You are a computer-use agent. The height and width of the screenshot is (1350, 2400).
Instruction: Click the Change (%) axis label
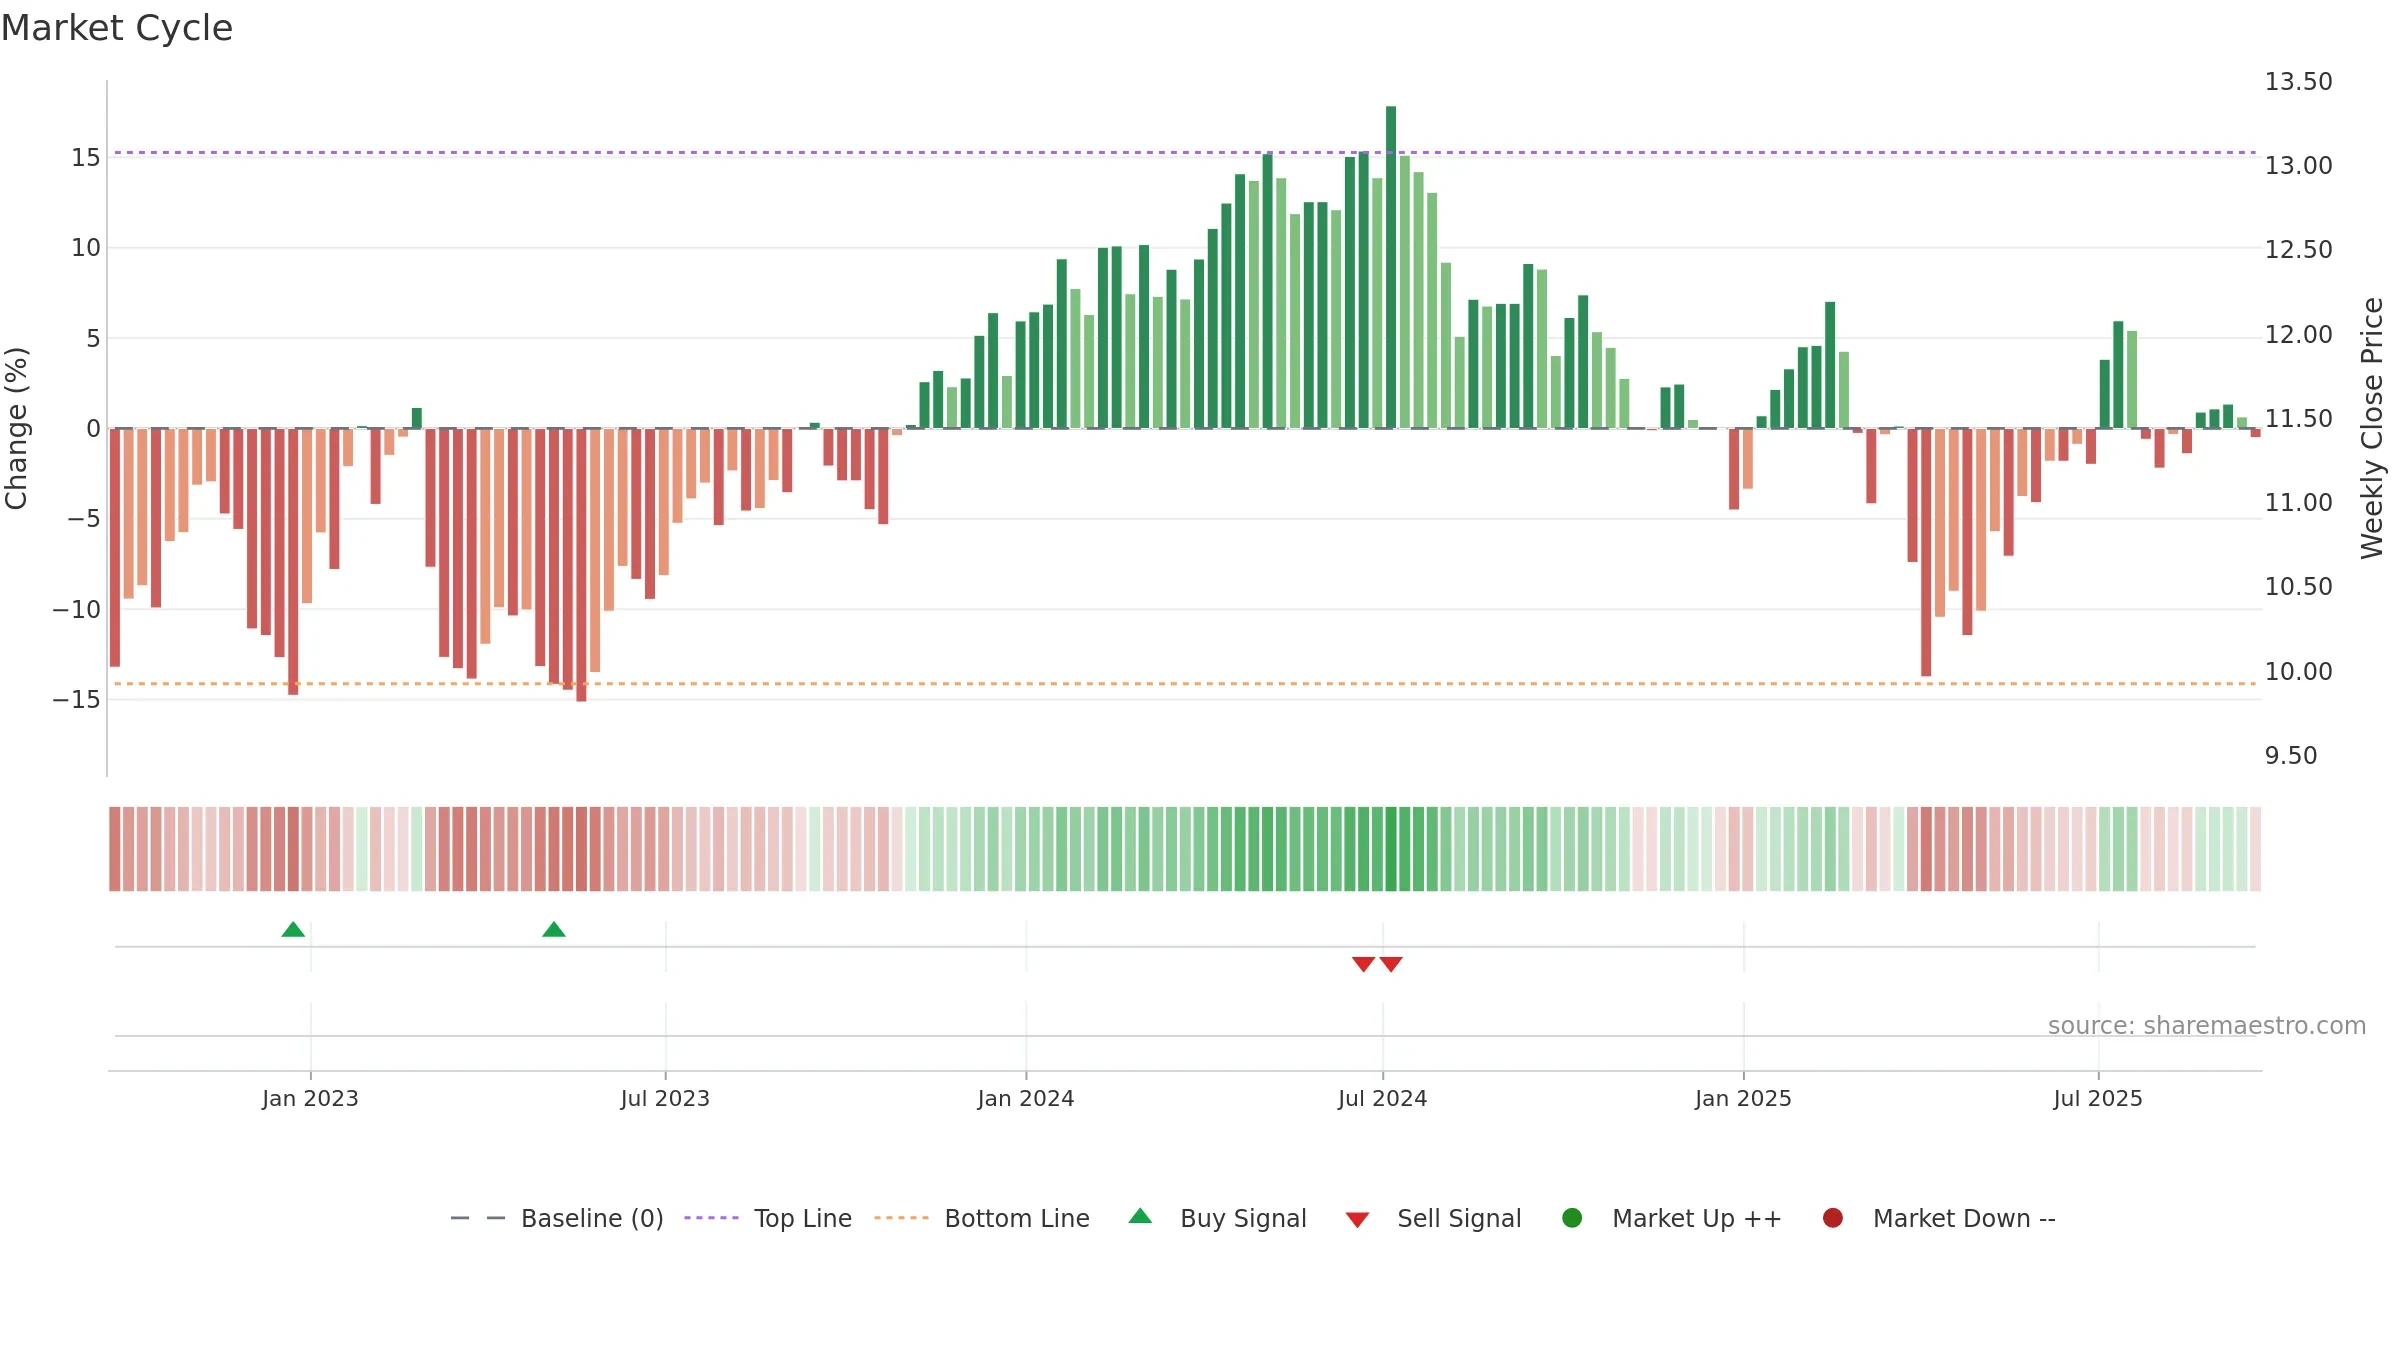[x=16, y=428]
